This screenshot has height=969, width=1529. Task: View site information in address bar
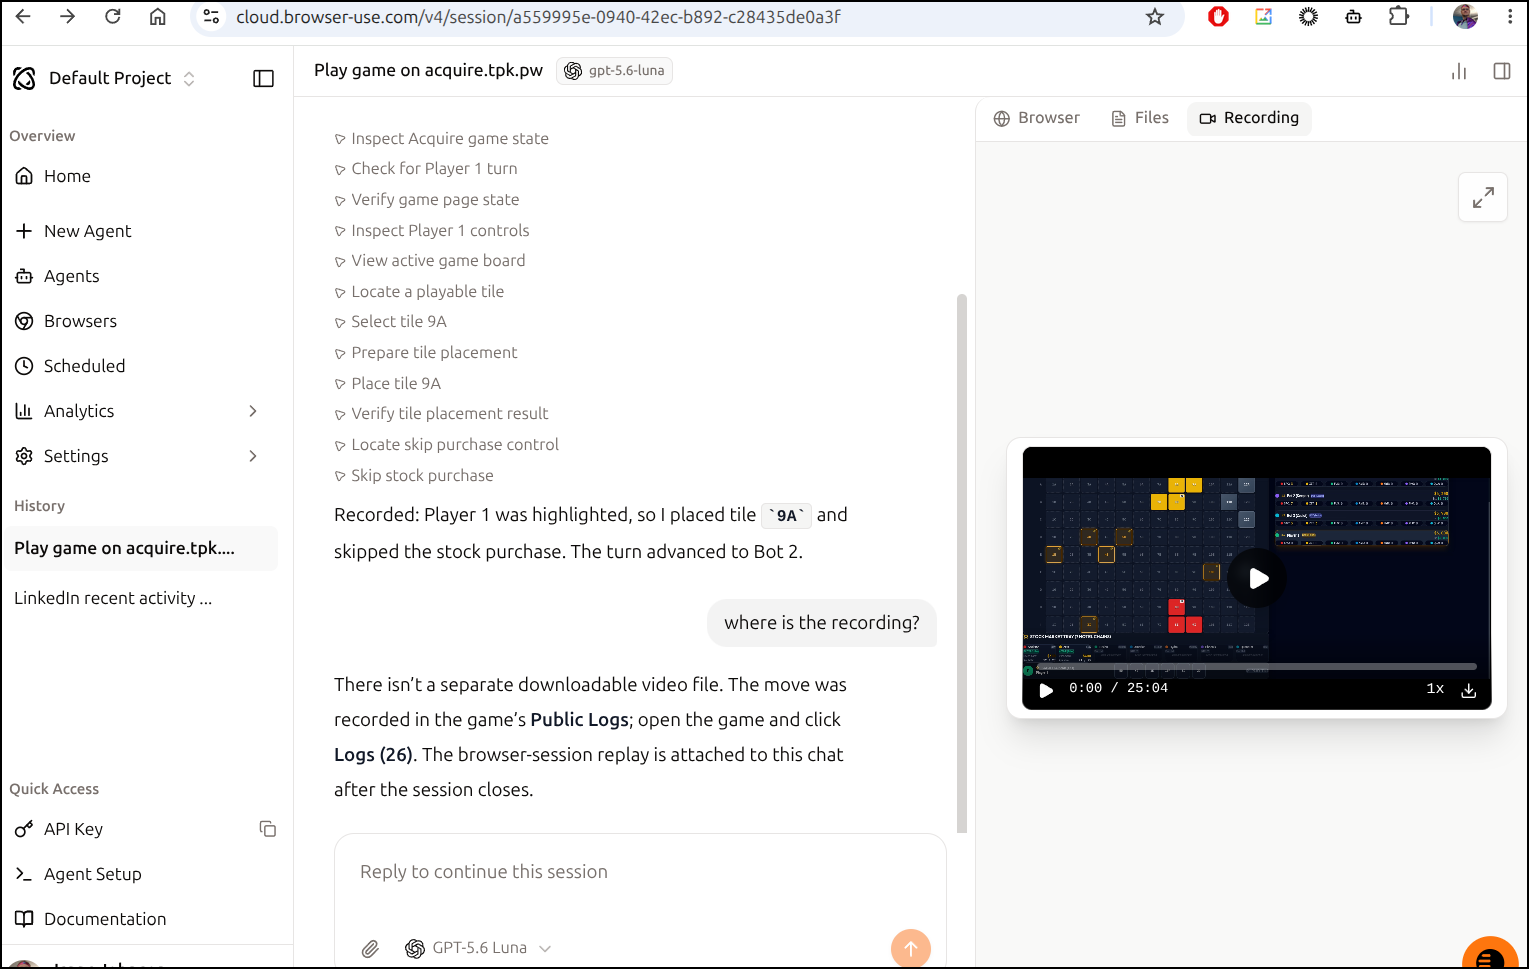tap(211, 17)
